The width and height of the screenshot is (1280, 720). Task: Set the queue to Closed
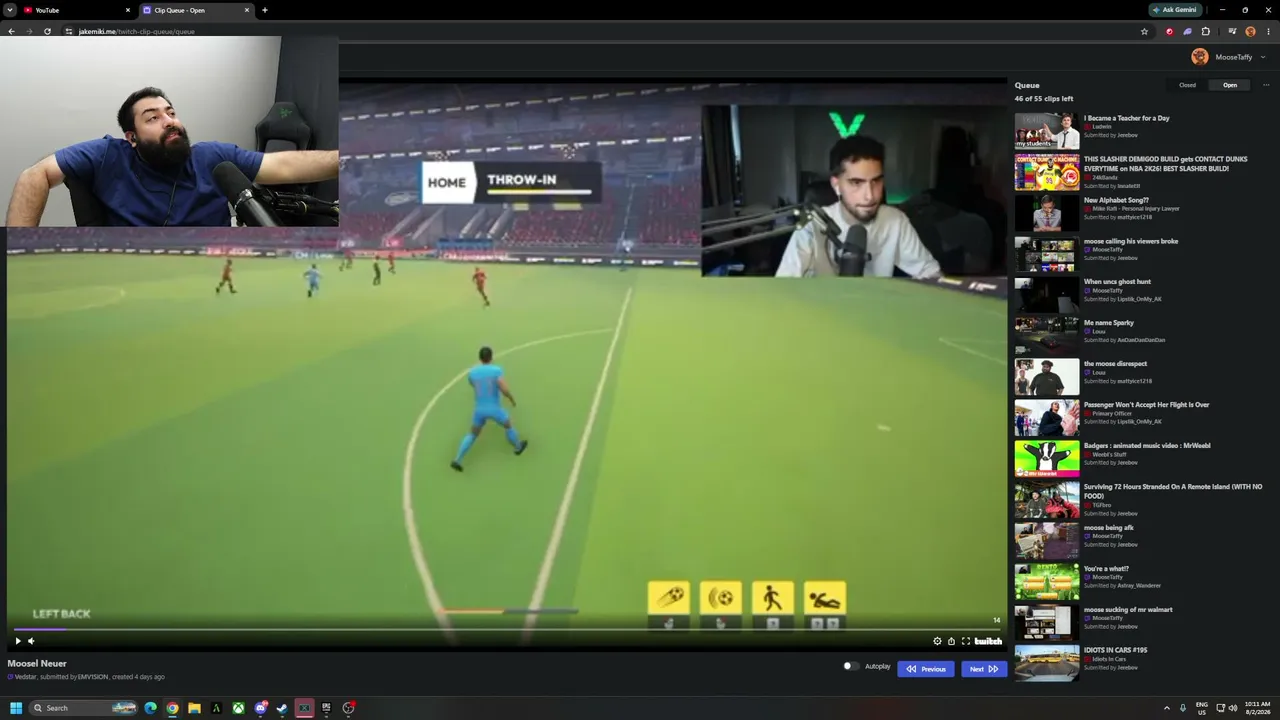coord(1187,85)
